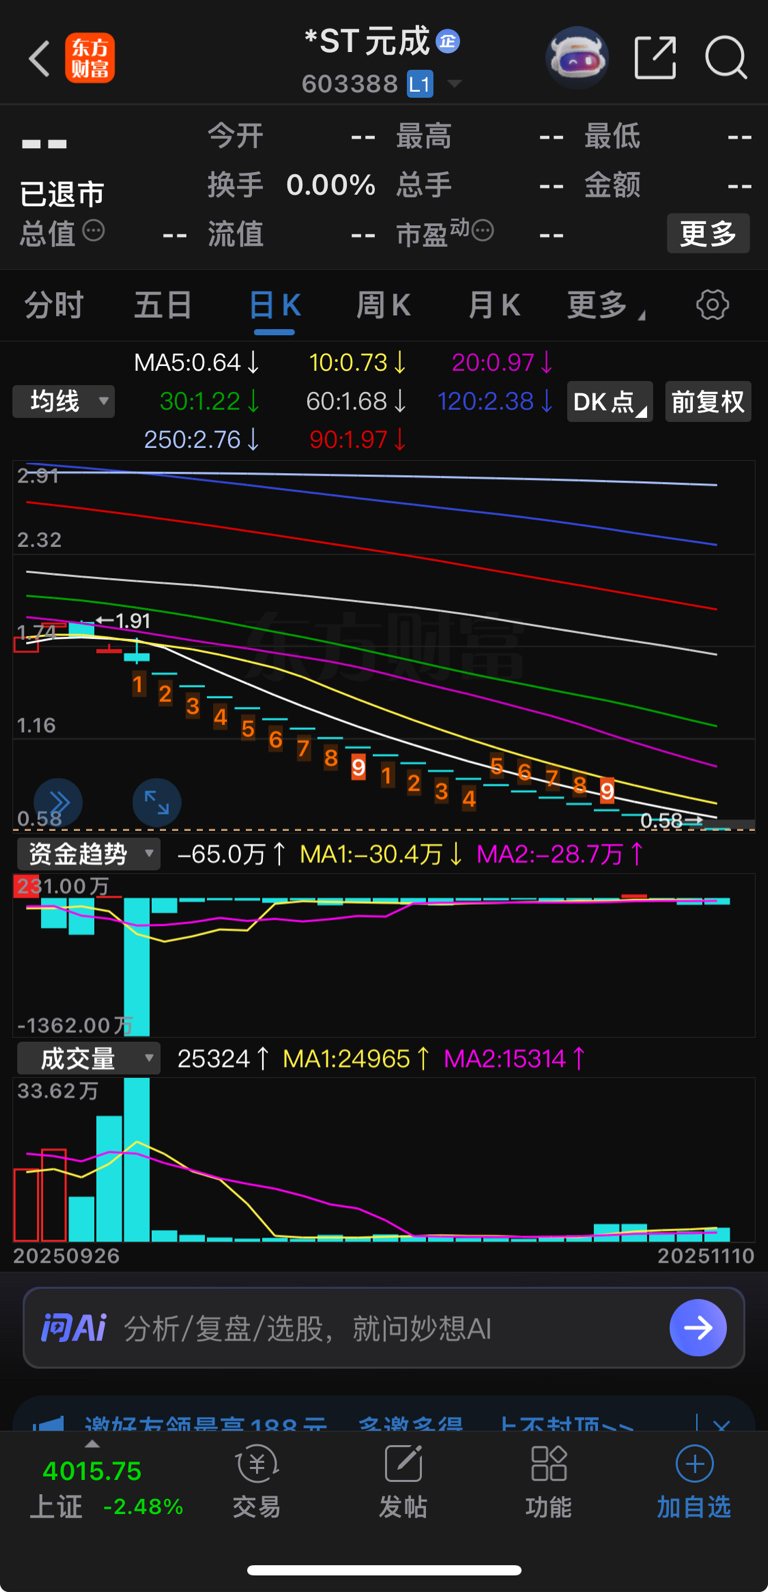Viewport: 768px width, 1592px height.
Task: Tap the MA 250:2.76 value
Action: [202, 439]
